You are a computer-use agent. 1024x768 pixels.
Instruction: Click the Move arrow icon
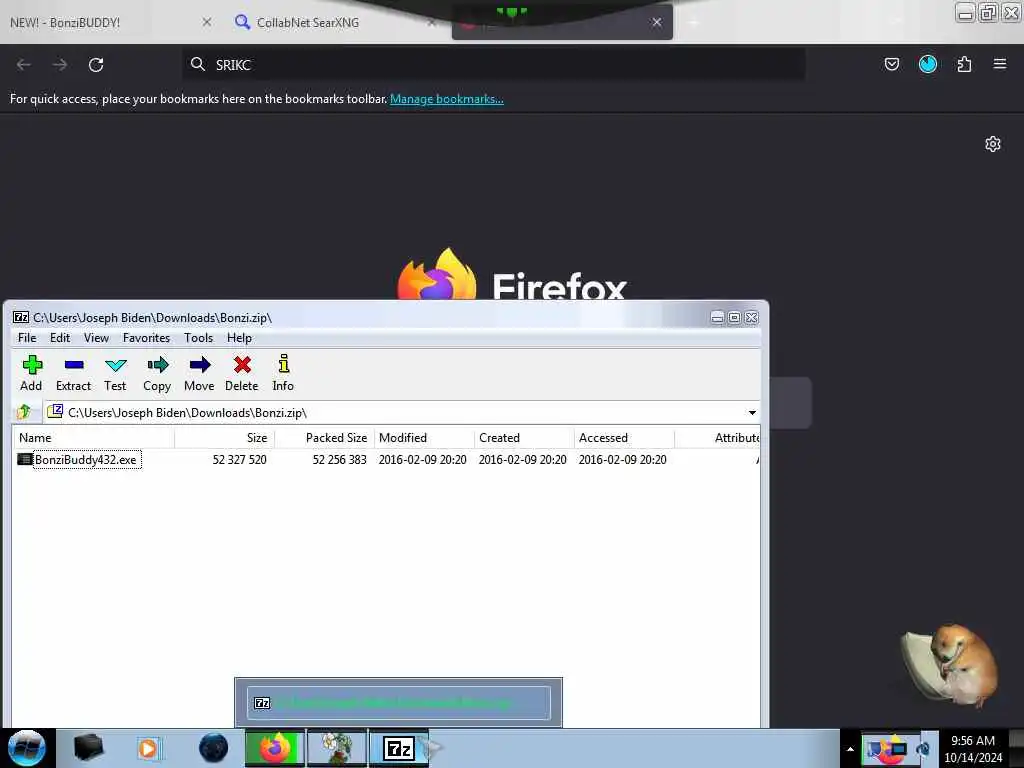coord(200,365)
